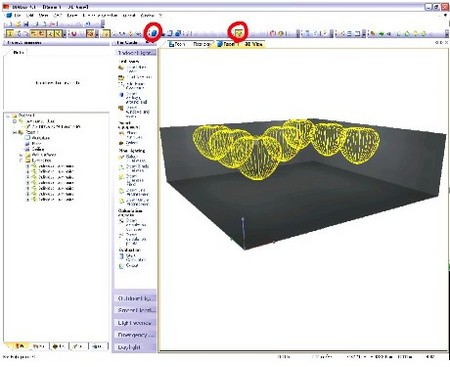Click the New project toolbar icon
Screen dimensions: 450x367
tap(10, 24)
